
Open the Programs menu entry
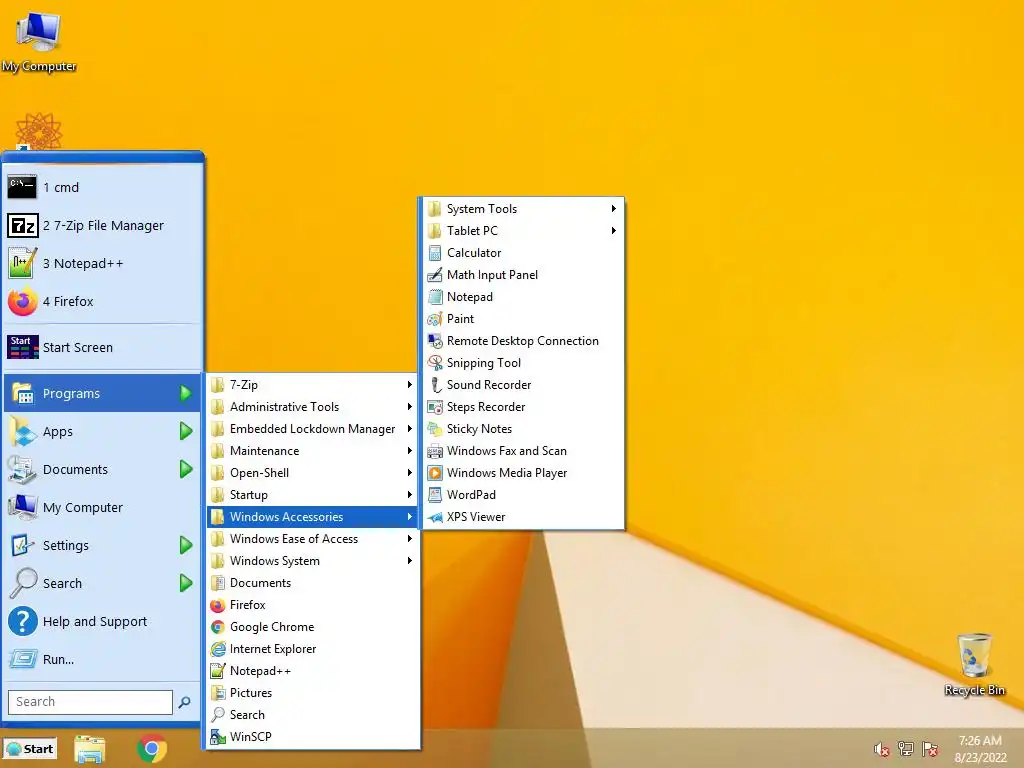(x=103, y=393)
